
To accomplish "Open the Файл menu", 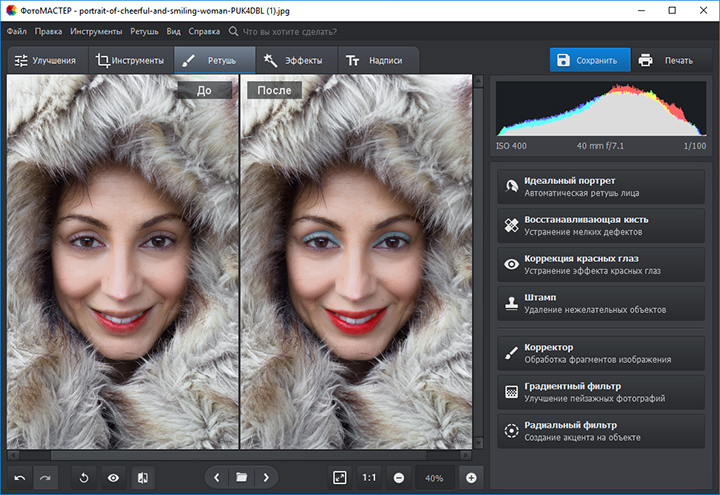I will 16,31.
